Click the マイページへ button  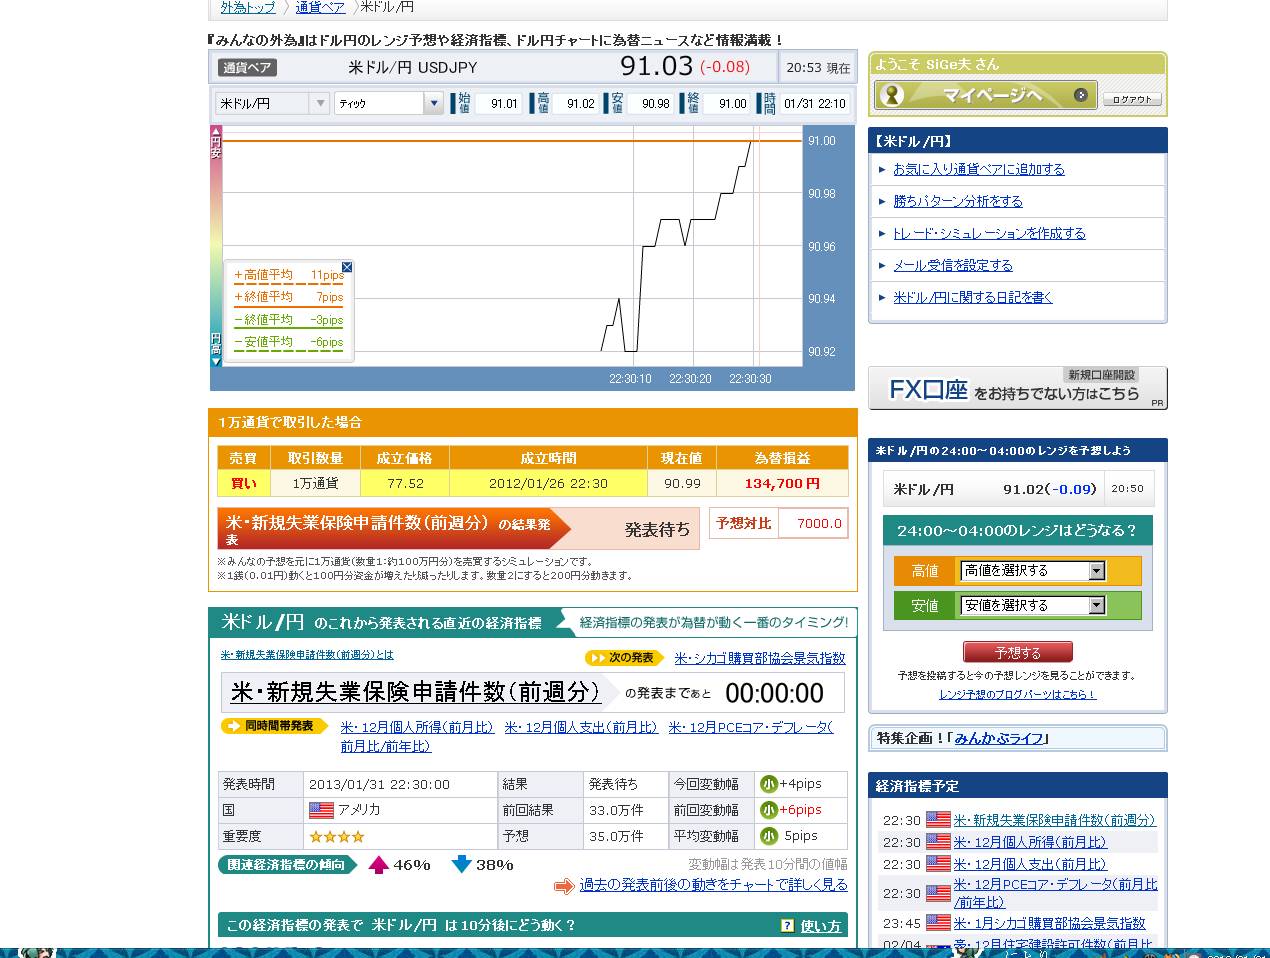tap(985, 95)
